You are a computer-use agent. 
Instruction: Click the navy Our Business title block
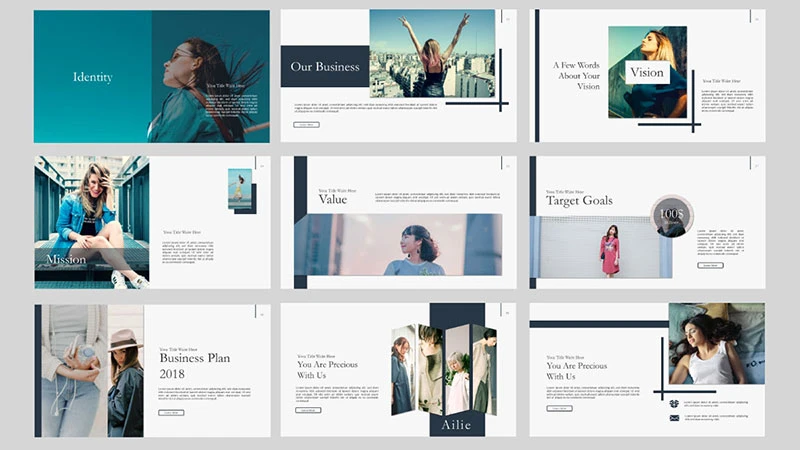pyautogui.click(x=324, y=67)
